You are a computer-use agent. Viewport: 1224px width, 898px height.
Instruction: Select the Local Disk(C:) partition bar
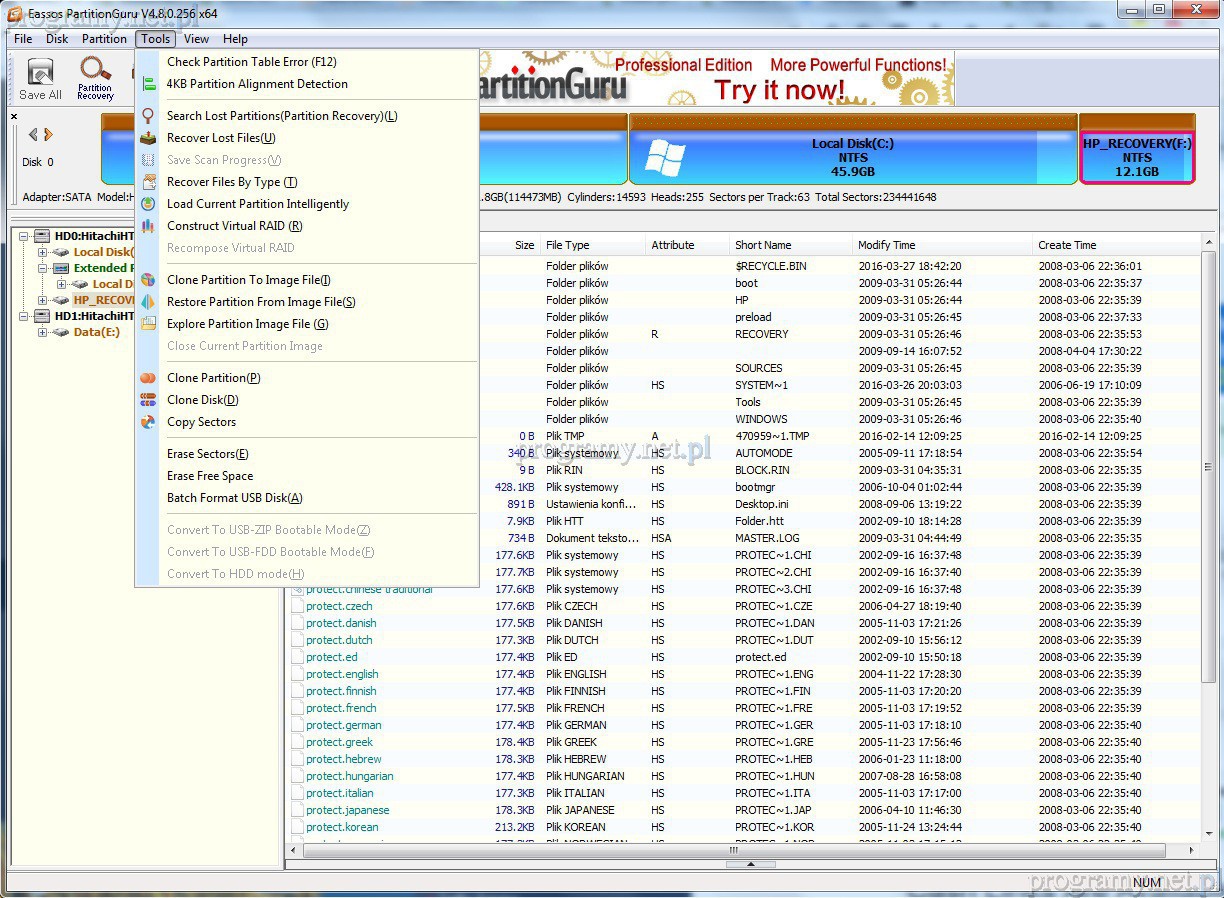click(x=852, y=157)
